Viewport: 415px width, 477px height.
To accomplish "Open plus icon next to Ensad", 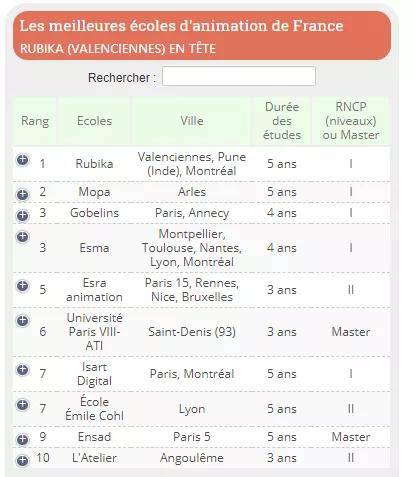I will [x=22, y=440].
